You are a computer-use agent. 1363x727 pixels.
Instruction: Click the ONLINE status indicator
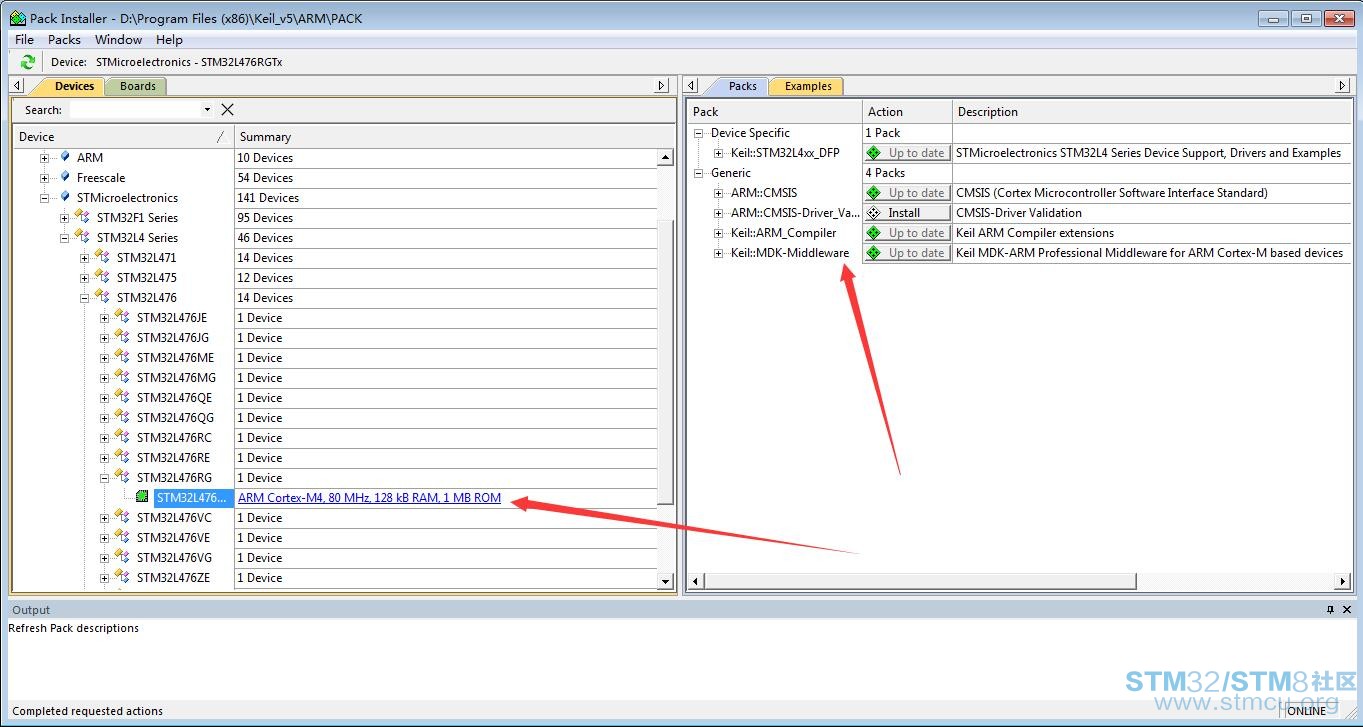[1306, 711]
